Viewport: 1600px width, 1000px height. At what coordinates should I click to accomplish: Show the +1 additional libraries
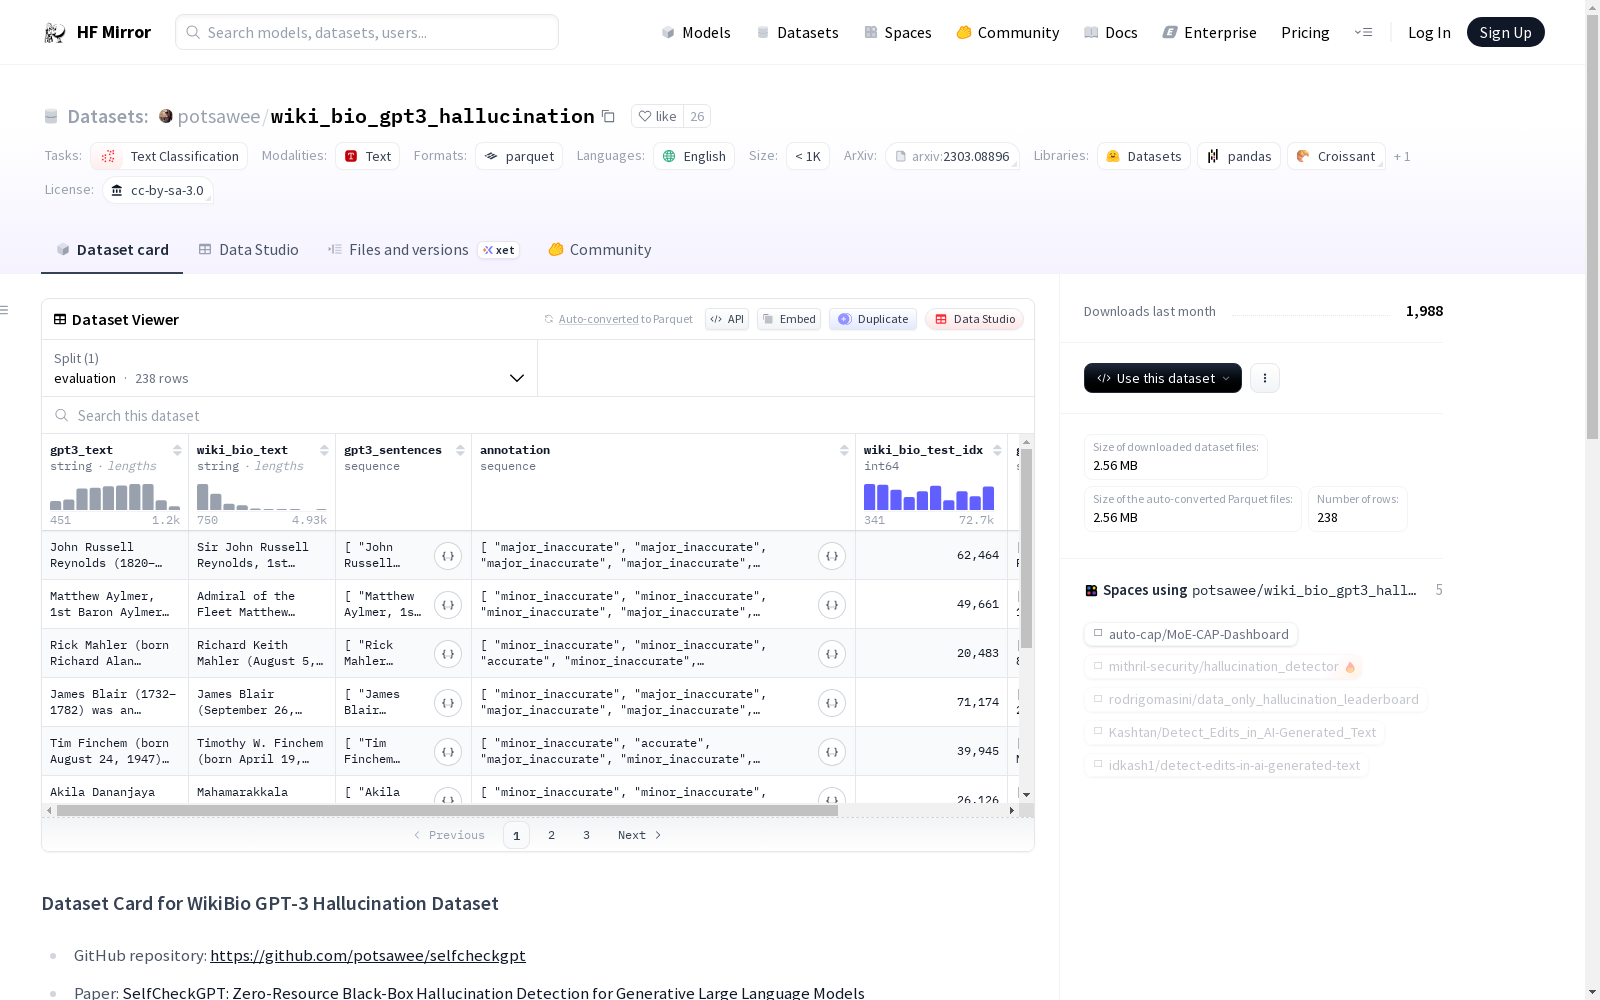tap(1402, 157)
